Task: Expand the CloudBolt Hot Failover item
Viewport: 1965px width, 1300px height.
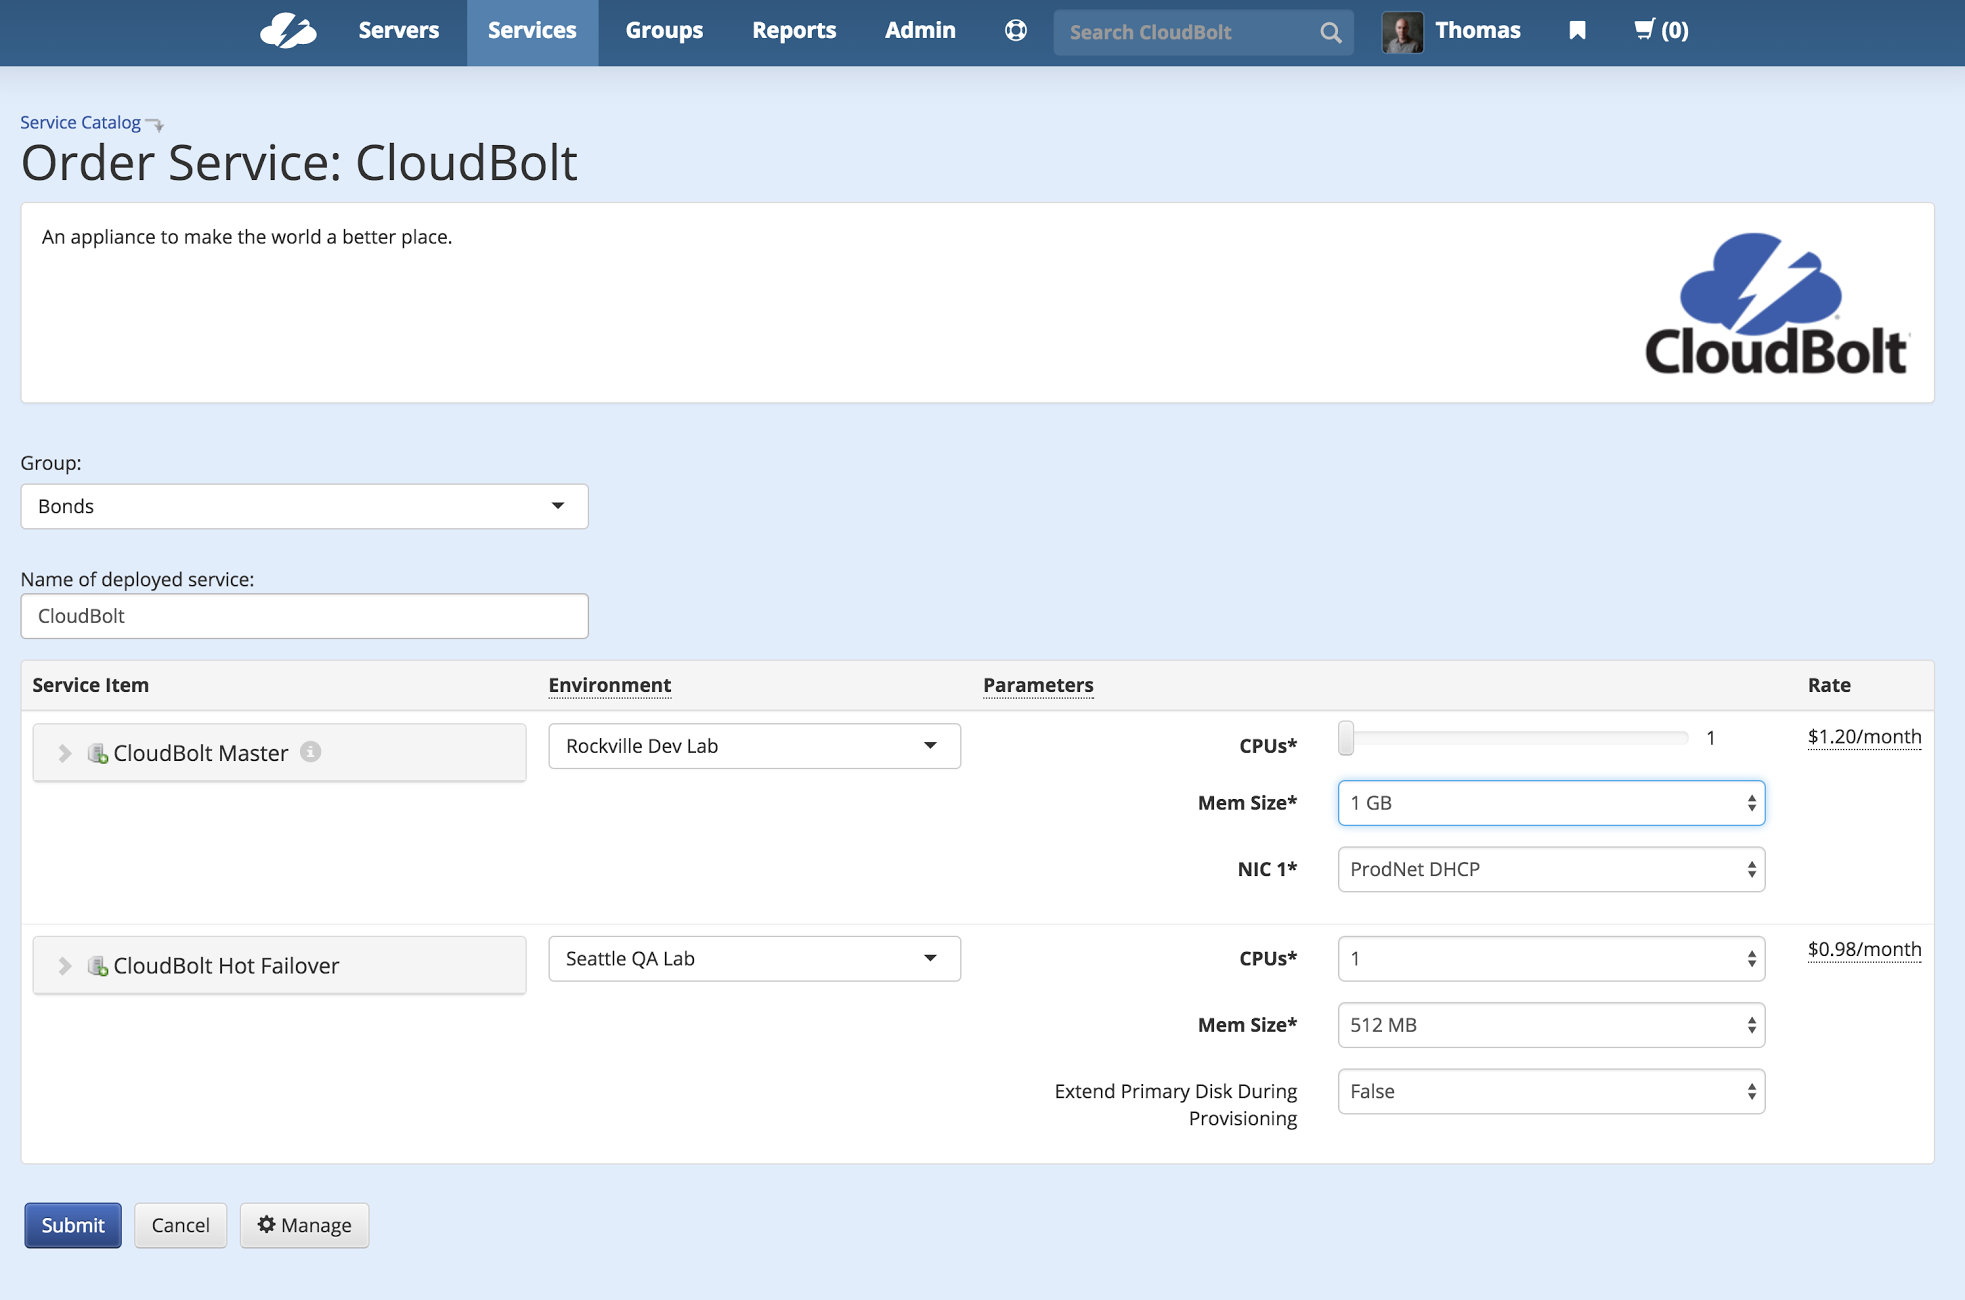Action: pyautogui.click(x=65, y=966)
